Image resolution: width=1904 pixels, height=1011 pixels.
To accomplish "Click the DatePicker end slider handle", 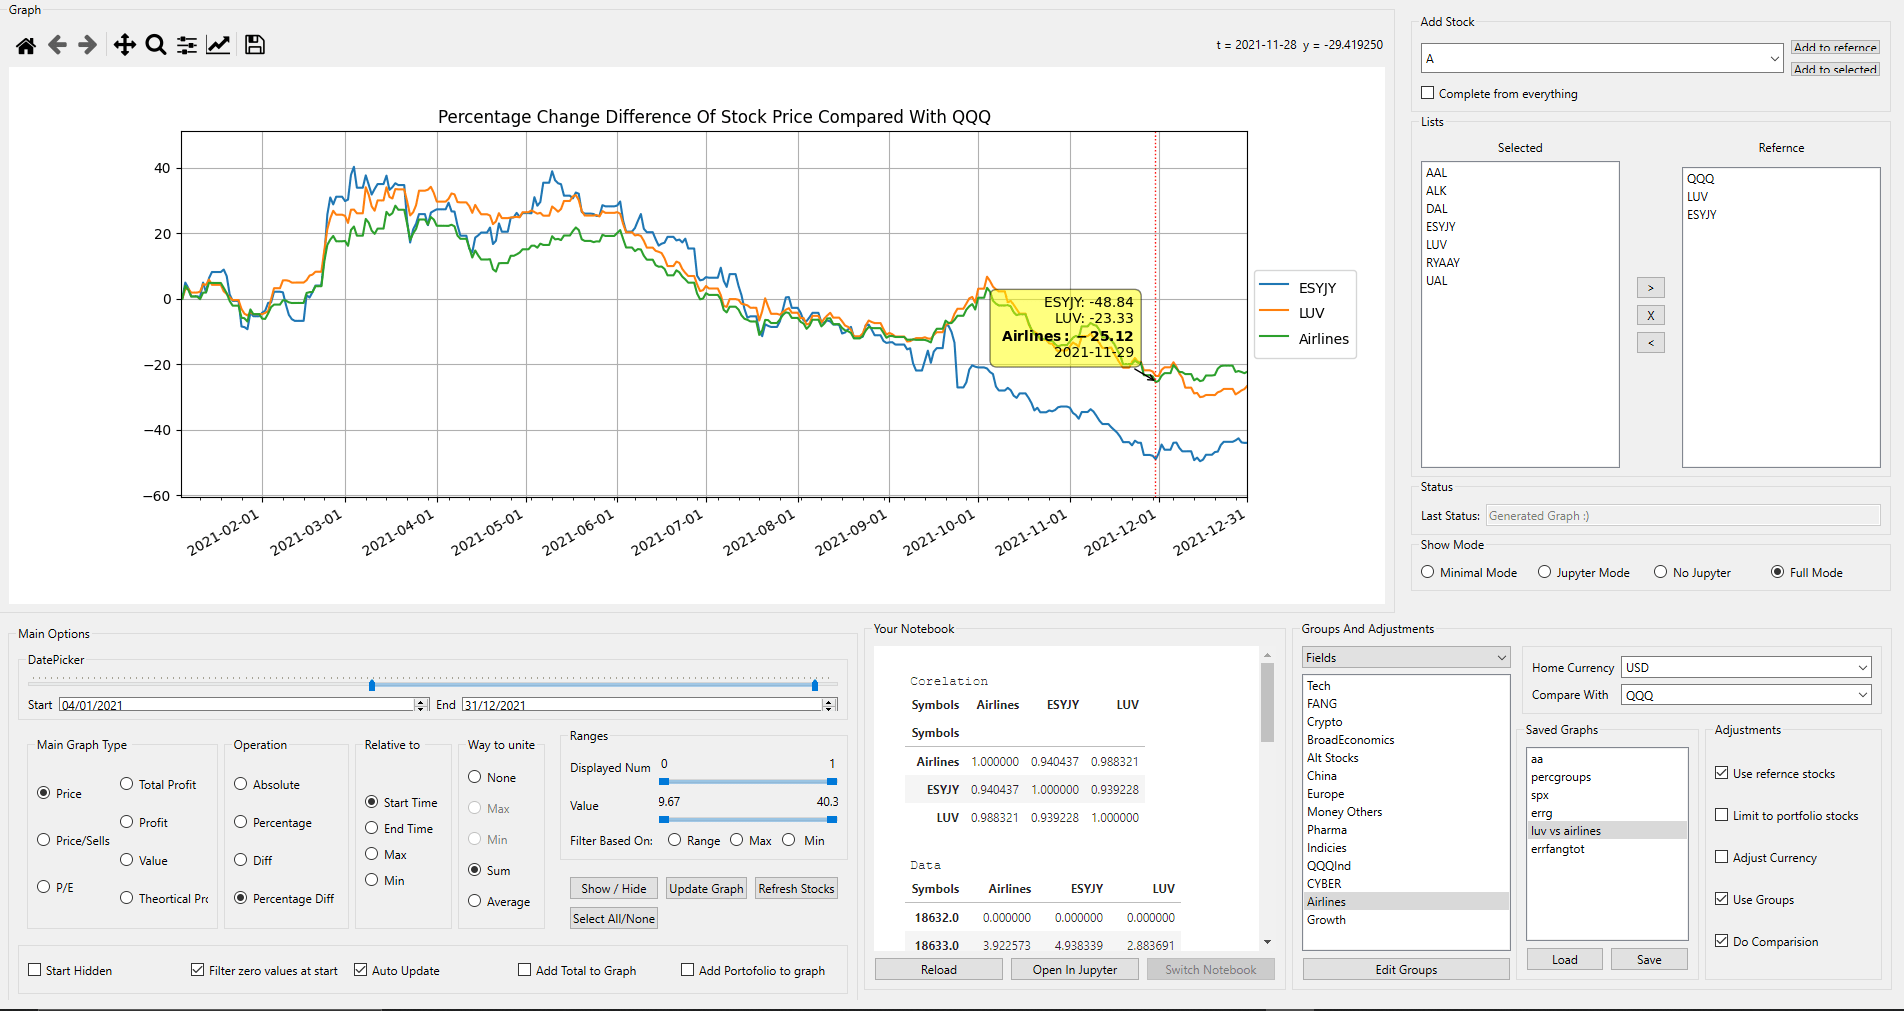I will (815, 685).
